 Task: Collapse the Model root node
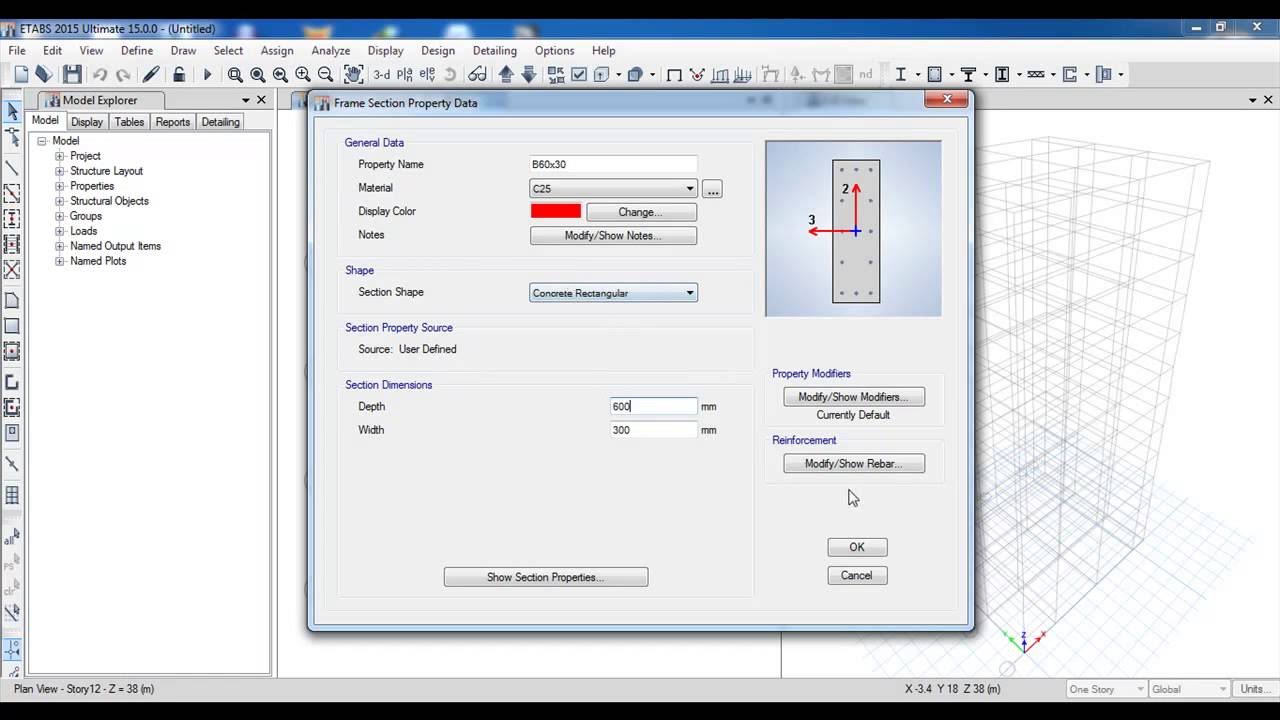(x=42, y=141)
